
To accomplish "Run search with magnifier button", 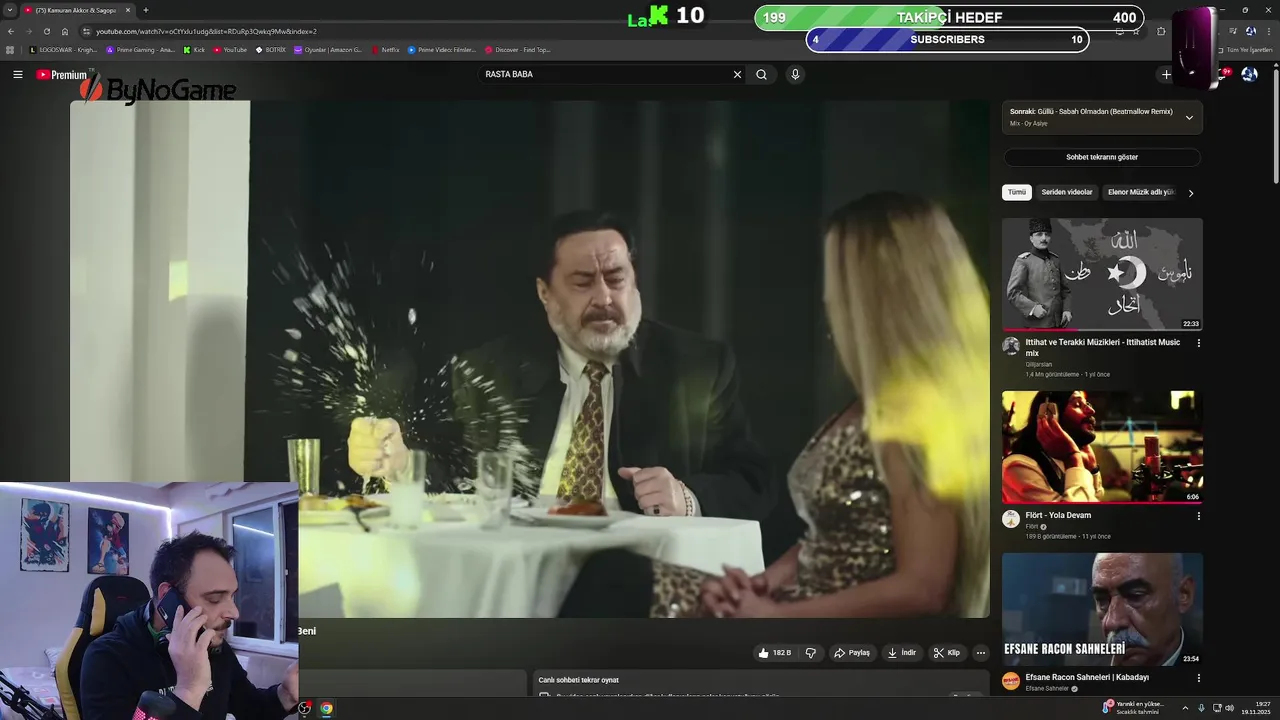I will 761,74.
